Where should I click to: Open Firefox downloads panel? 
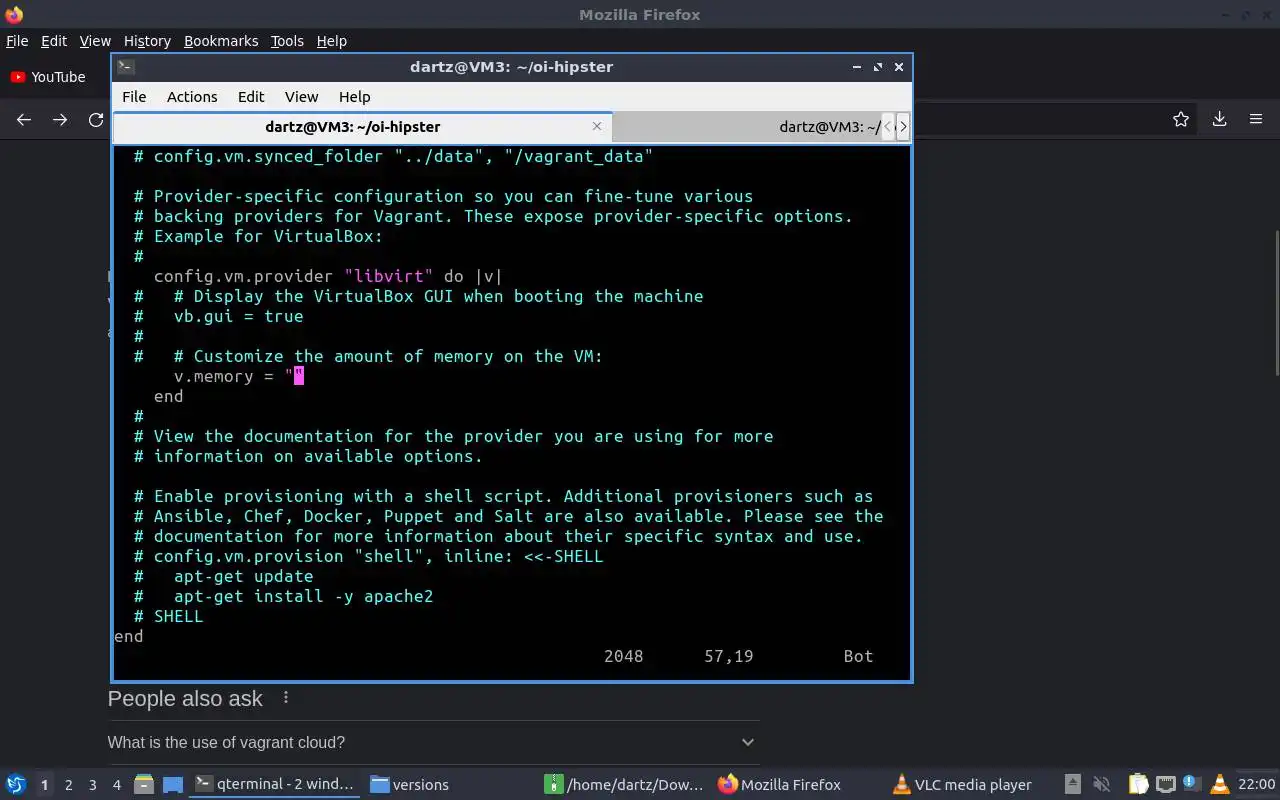pyautogui.click(x=1219, y=119)
